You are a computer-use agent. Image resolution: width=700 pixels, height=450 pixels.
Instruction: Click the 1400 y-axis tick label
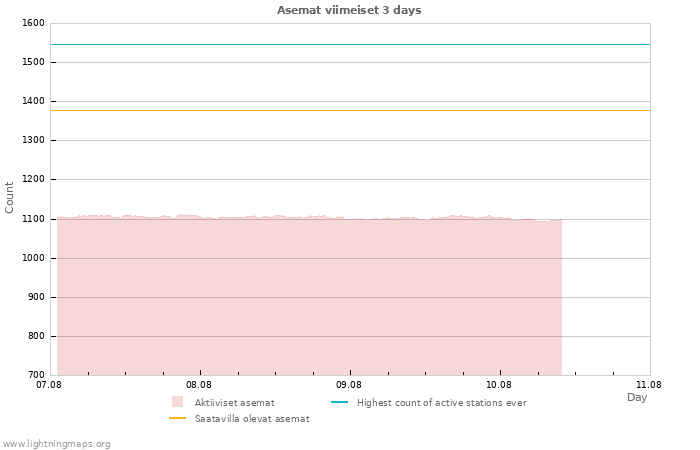click(32, 101)
